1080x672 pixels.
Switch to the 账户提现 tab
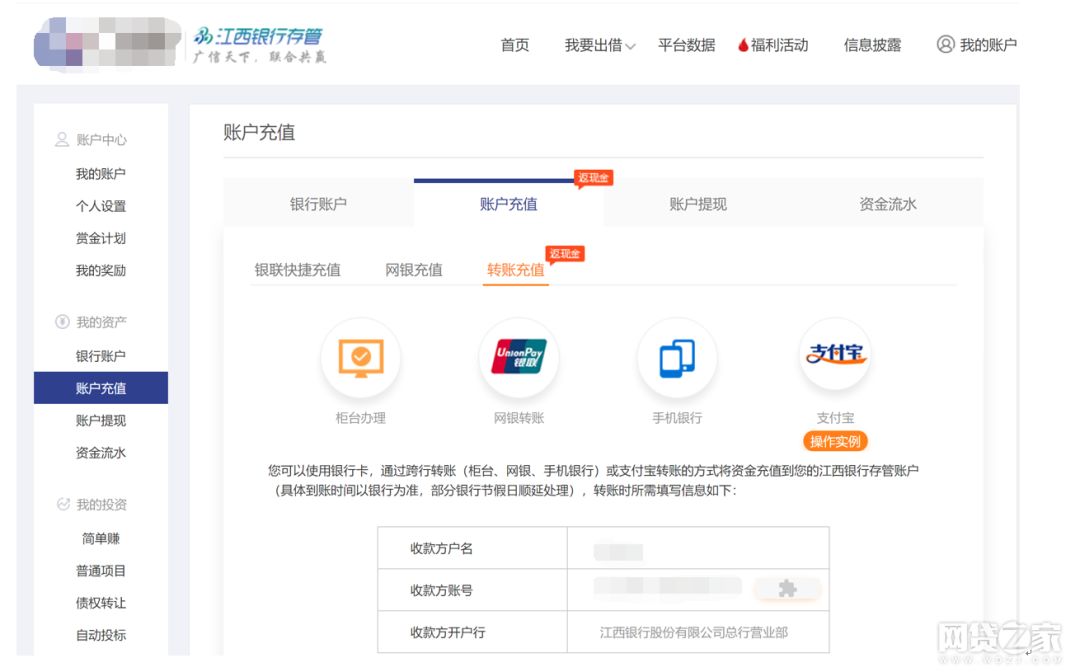pos(698,204)
